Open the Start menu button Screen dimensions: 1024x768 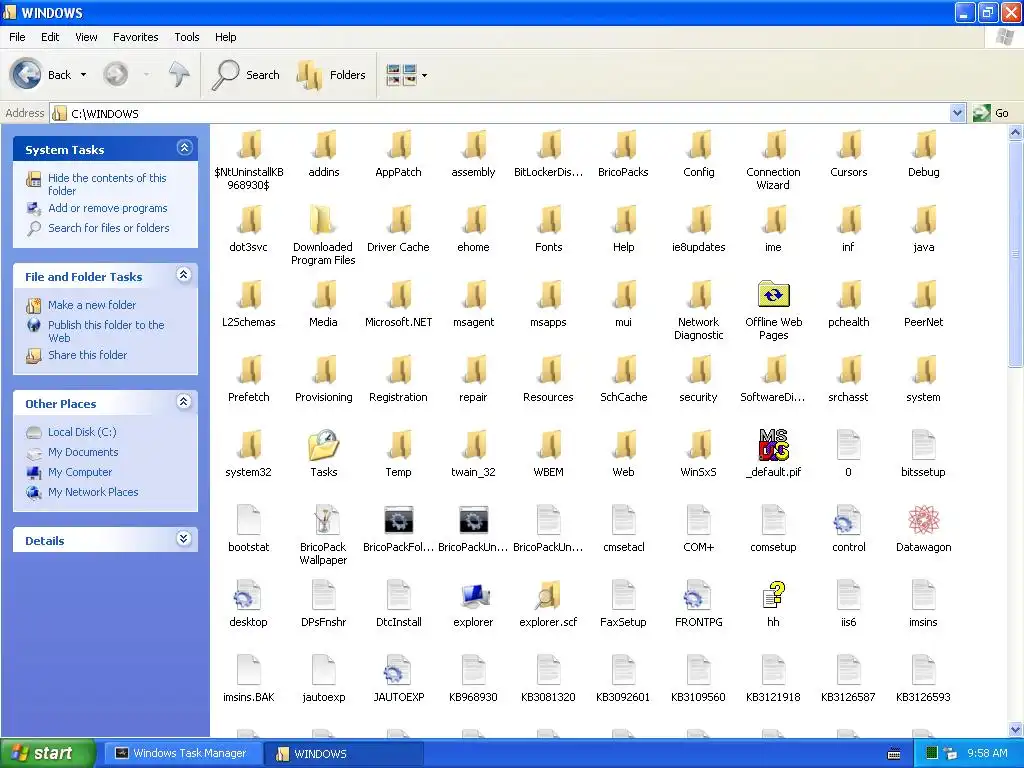click(48, 753)
